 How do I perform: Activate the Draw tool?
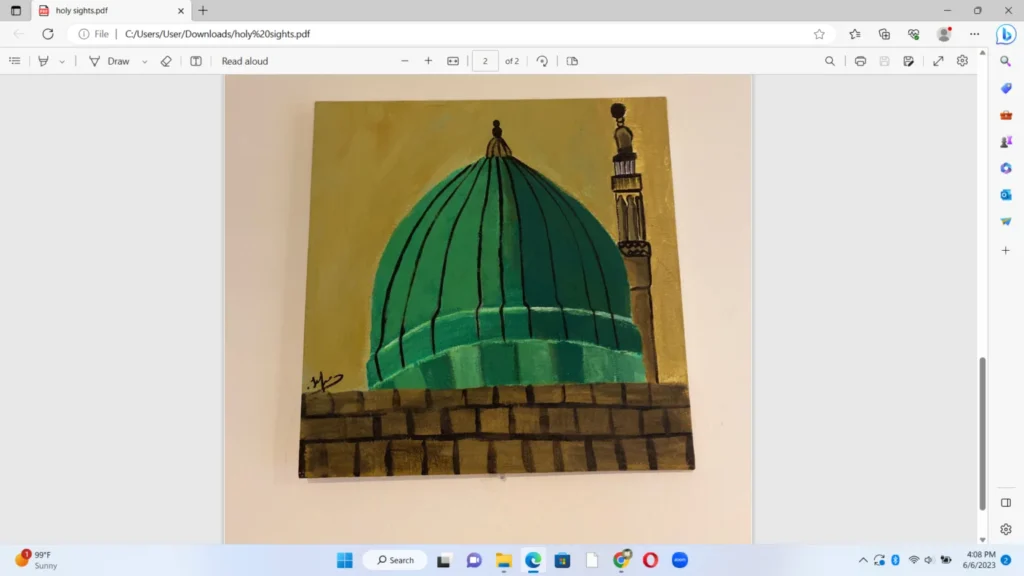[110, 61]
